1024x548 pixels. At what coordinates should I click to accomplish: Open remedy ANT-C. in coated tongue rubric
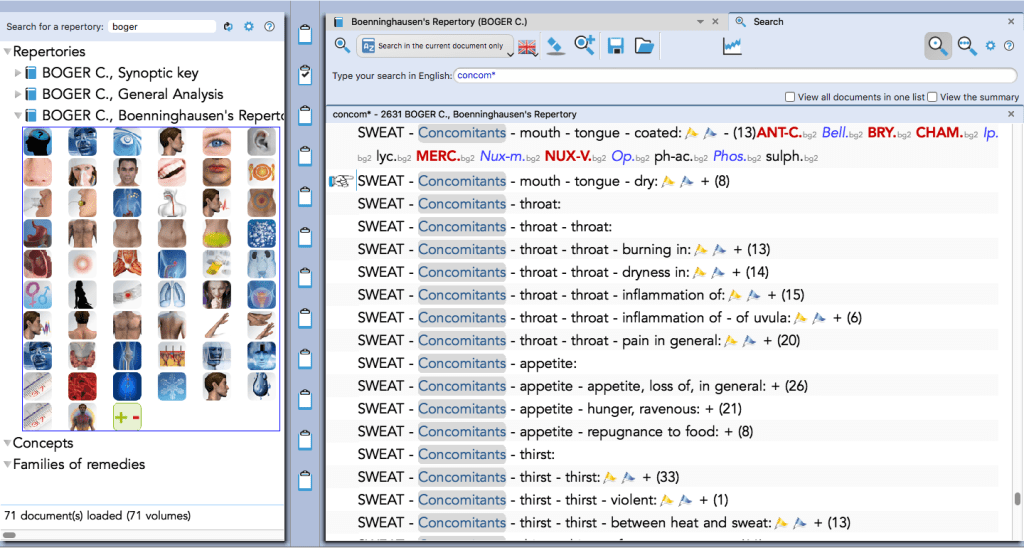click(x=778, y=133)
